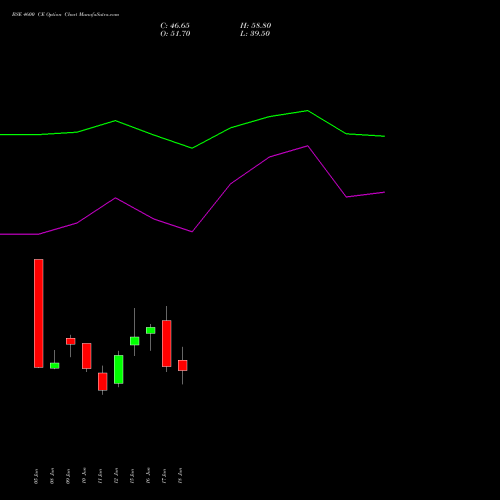This screenshot has height=500, width=500.
Task: Select the small red candlestick for 09 Jan
Action: [x=71, y=341]
